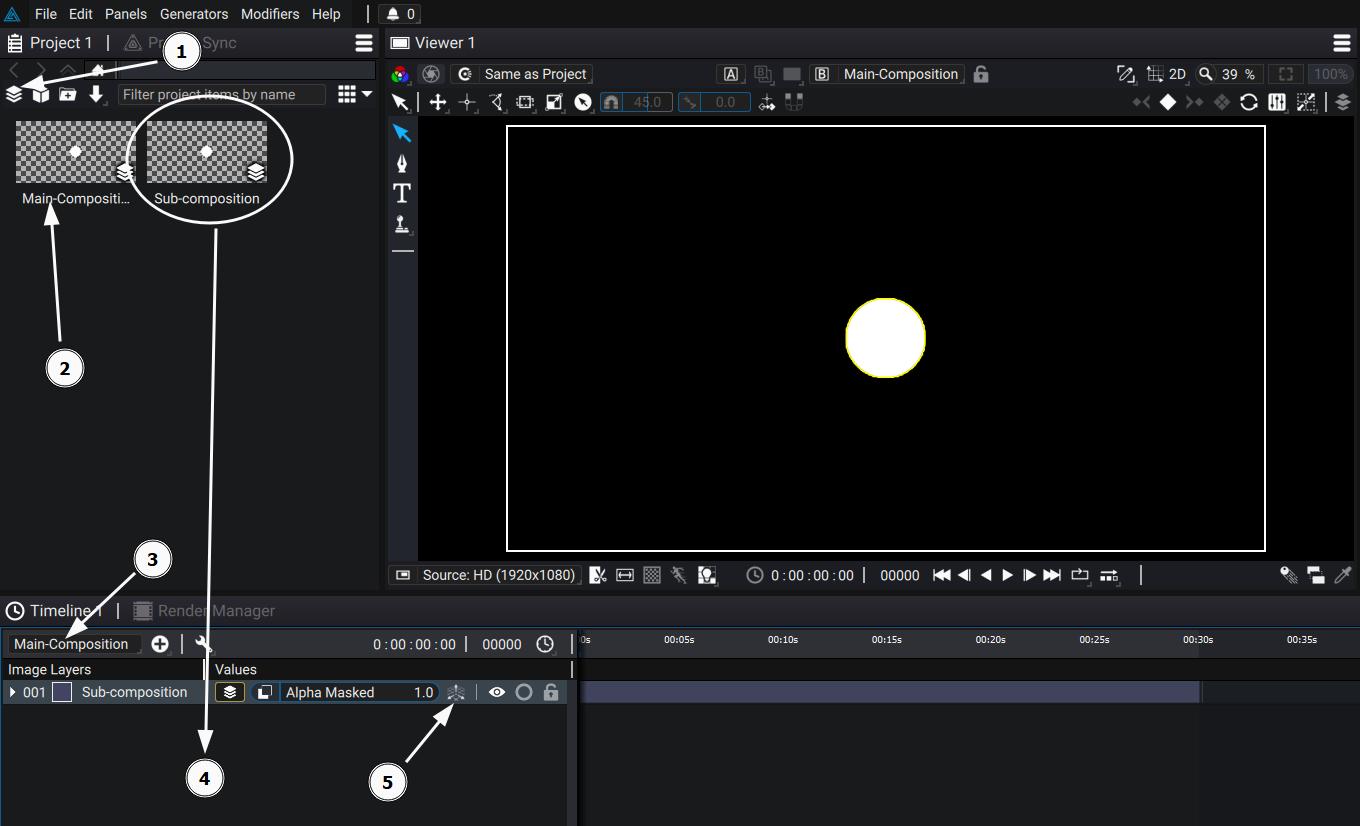1360x826 pixels.
Task: Select the Sub-composition thumbnail in Project
Action: click(x=207, y=152)
